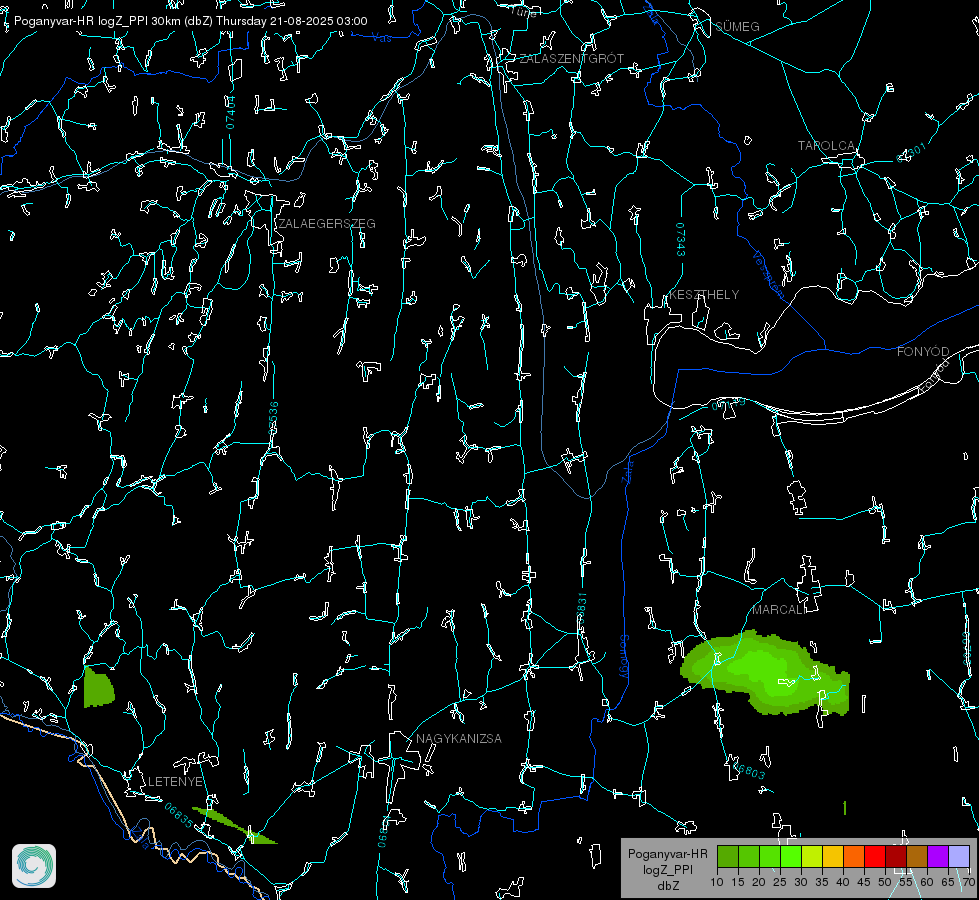The image size is (979, 900).
Task: Click the legend scale value 10
Action: tap(717, 883)
